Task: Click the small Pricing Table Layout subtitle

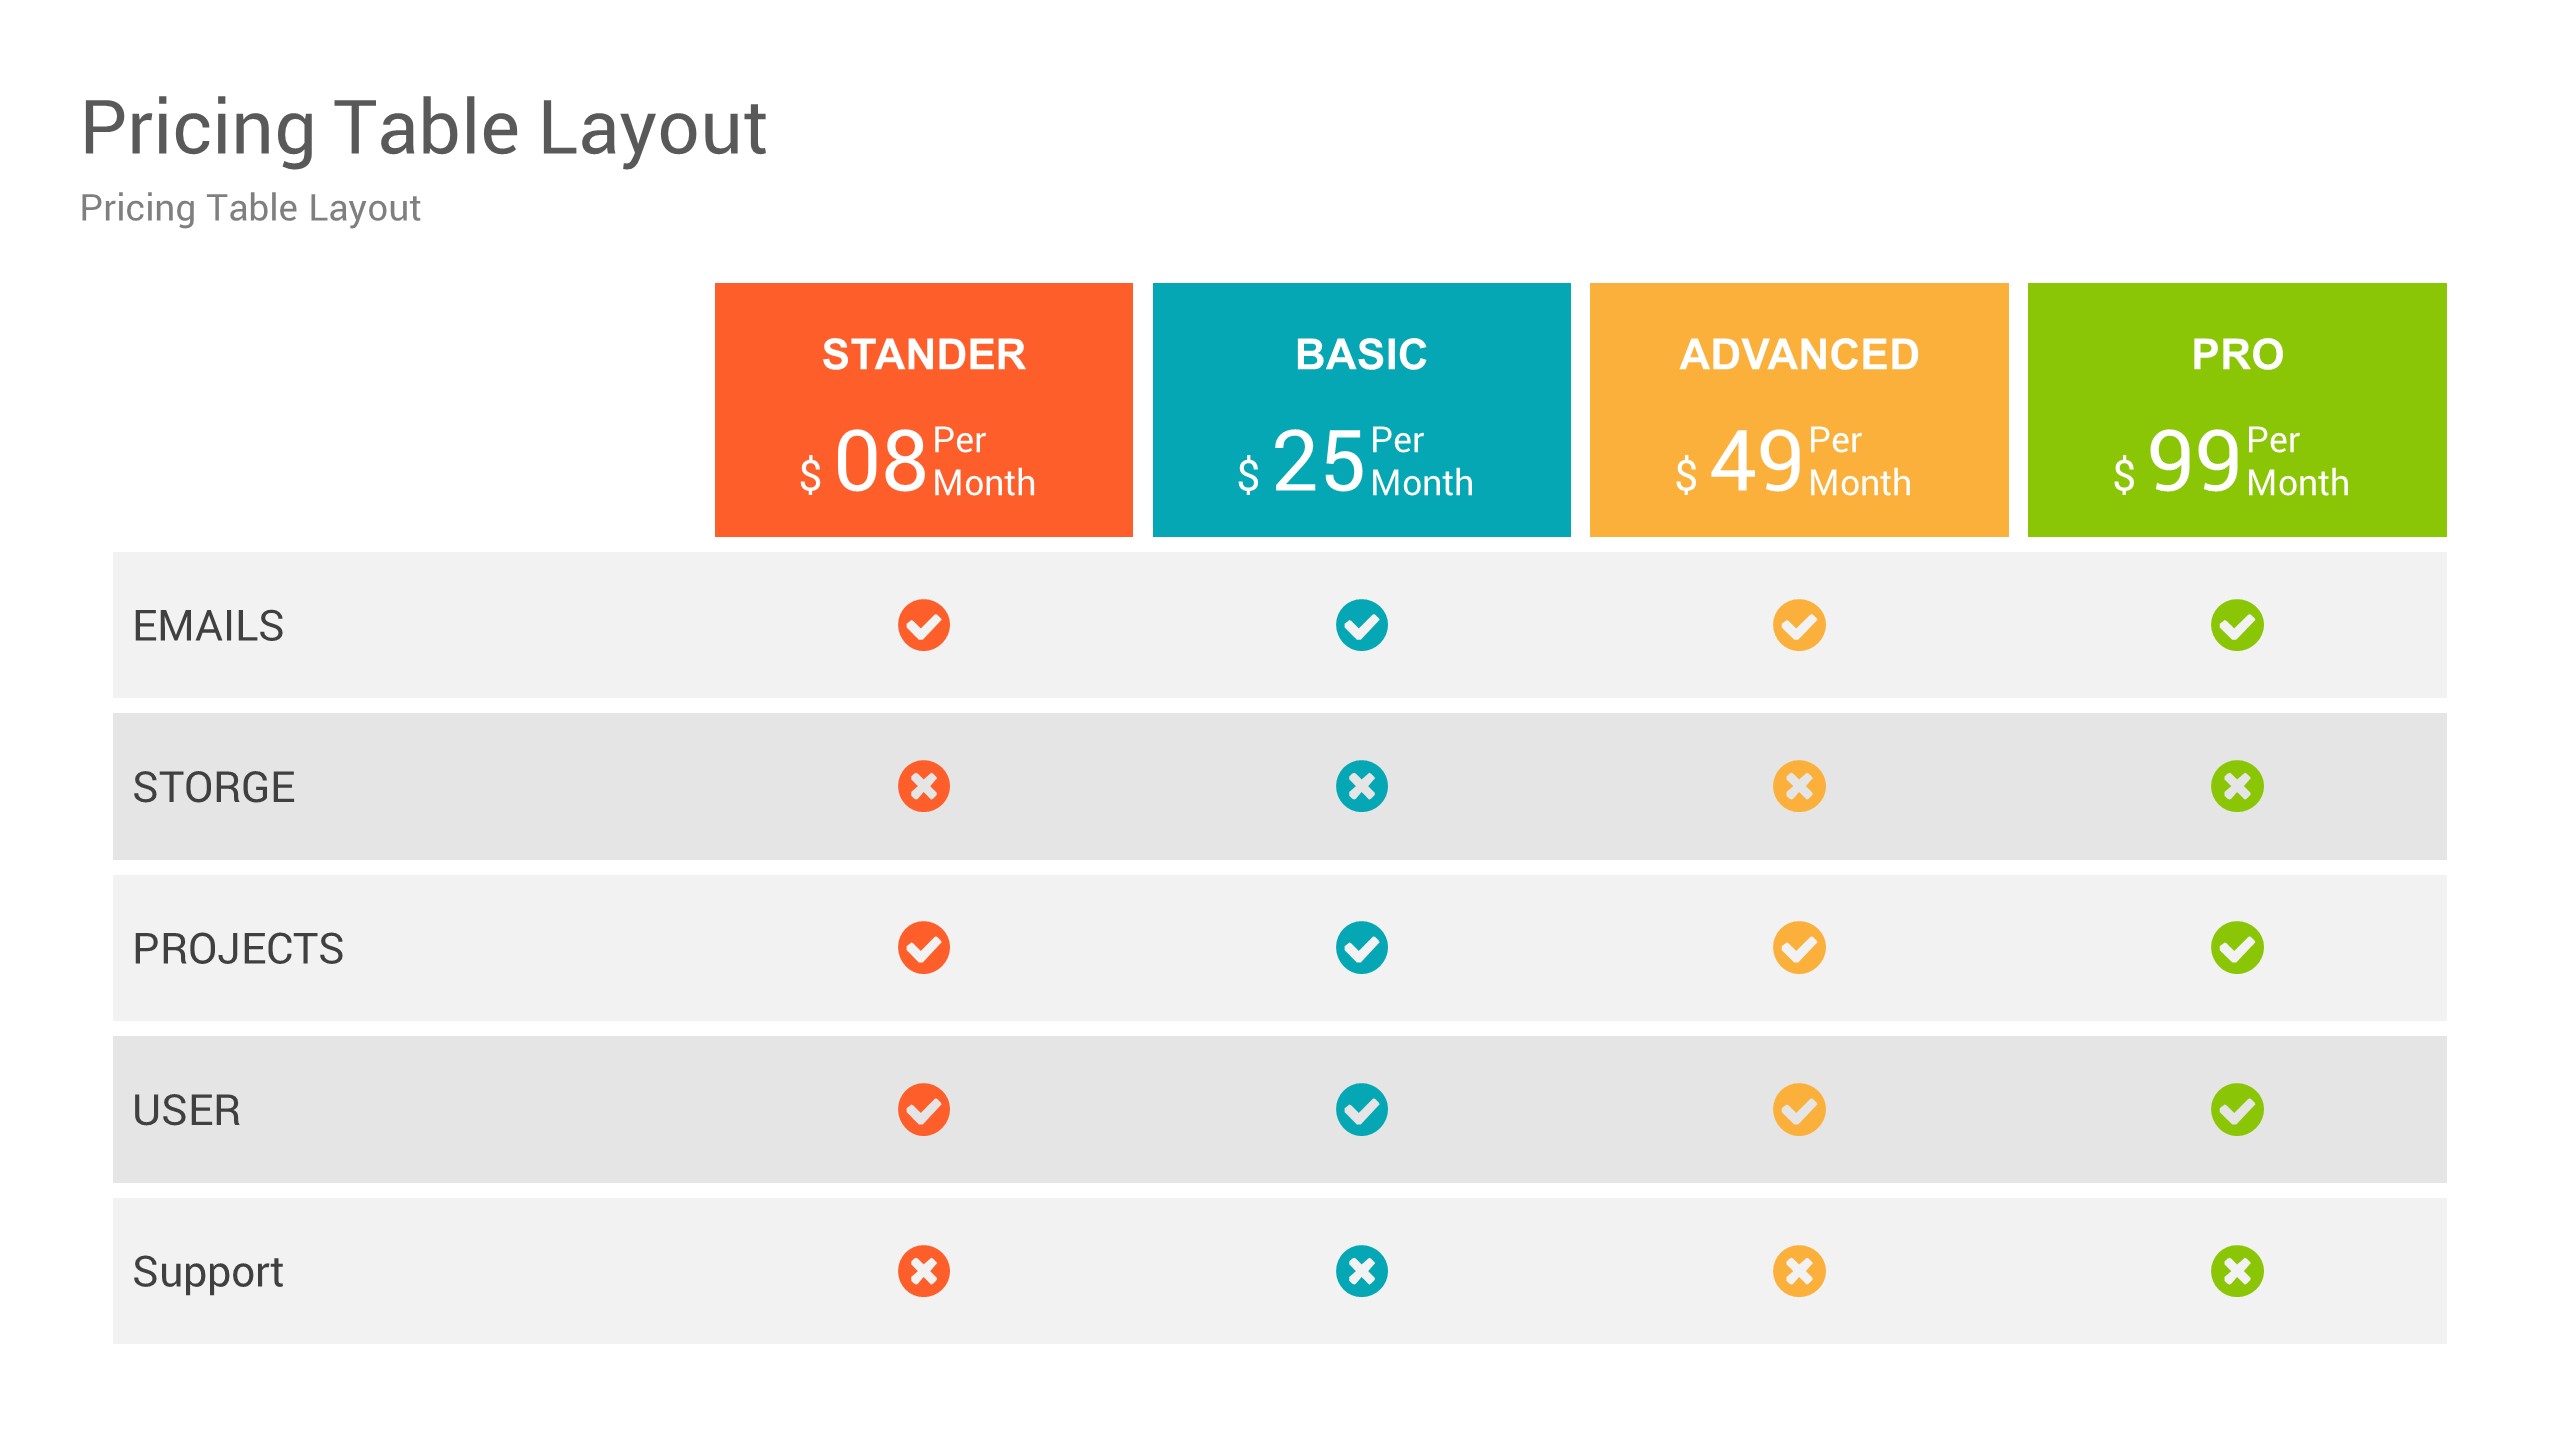Action: [250, 208]
